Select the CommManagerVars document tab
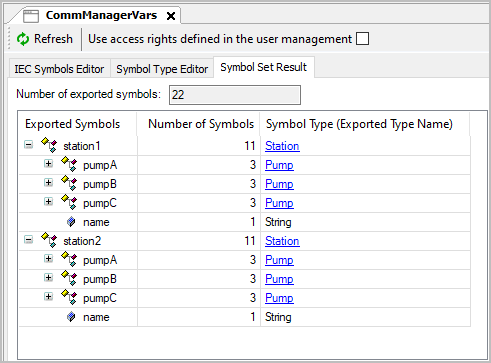 101,15
